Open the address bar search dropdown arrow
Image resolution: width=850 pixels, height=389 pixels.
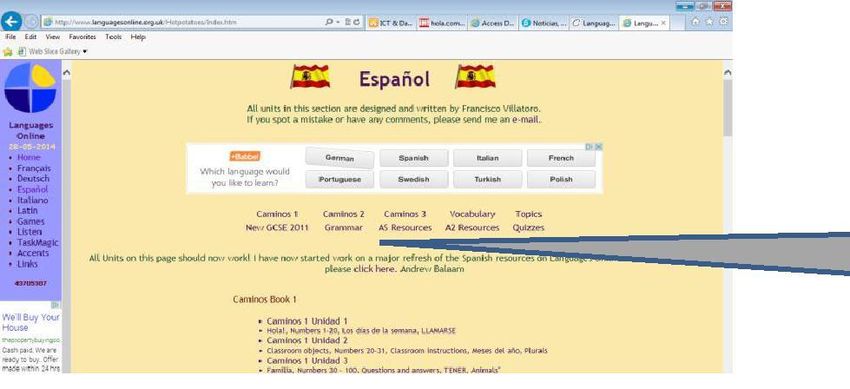[x=338, y=22]
